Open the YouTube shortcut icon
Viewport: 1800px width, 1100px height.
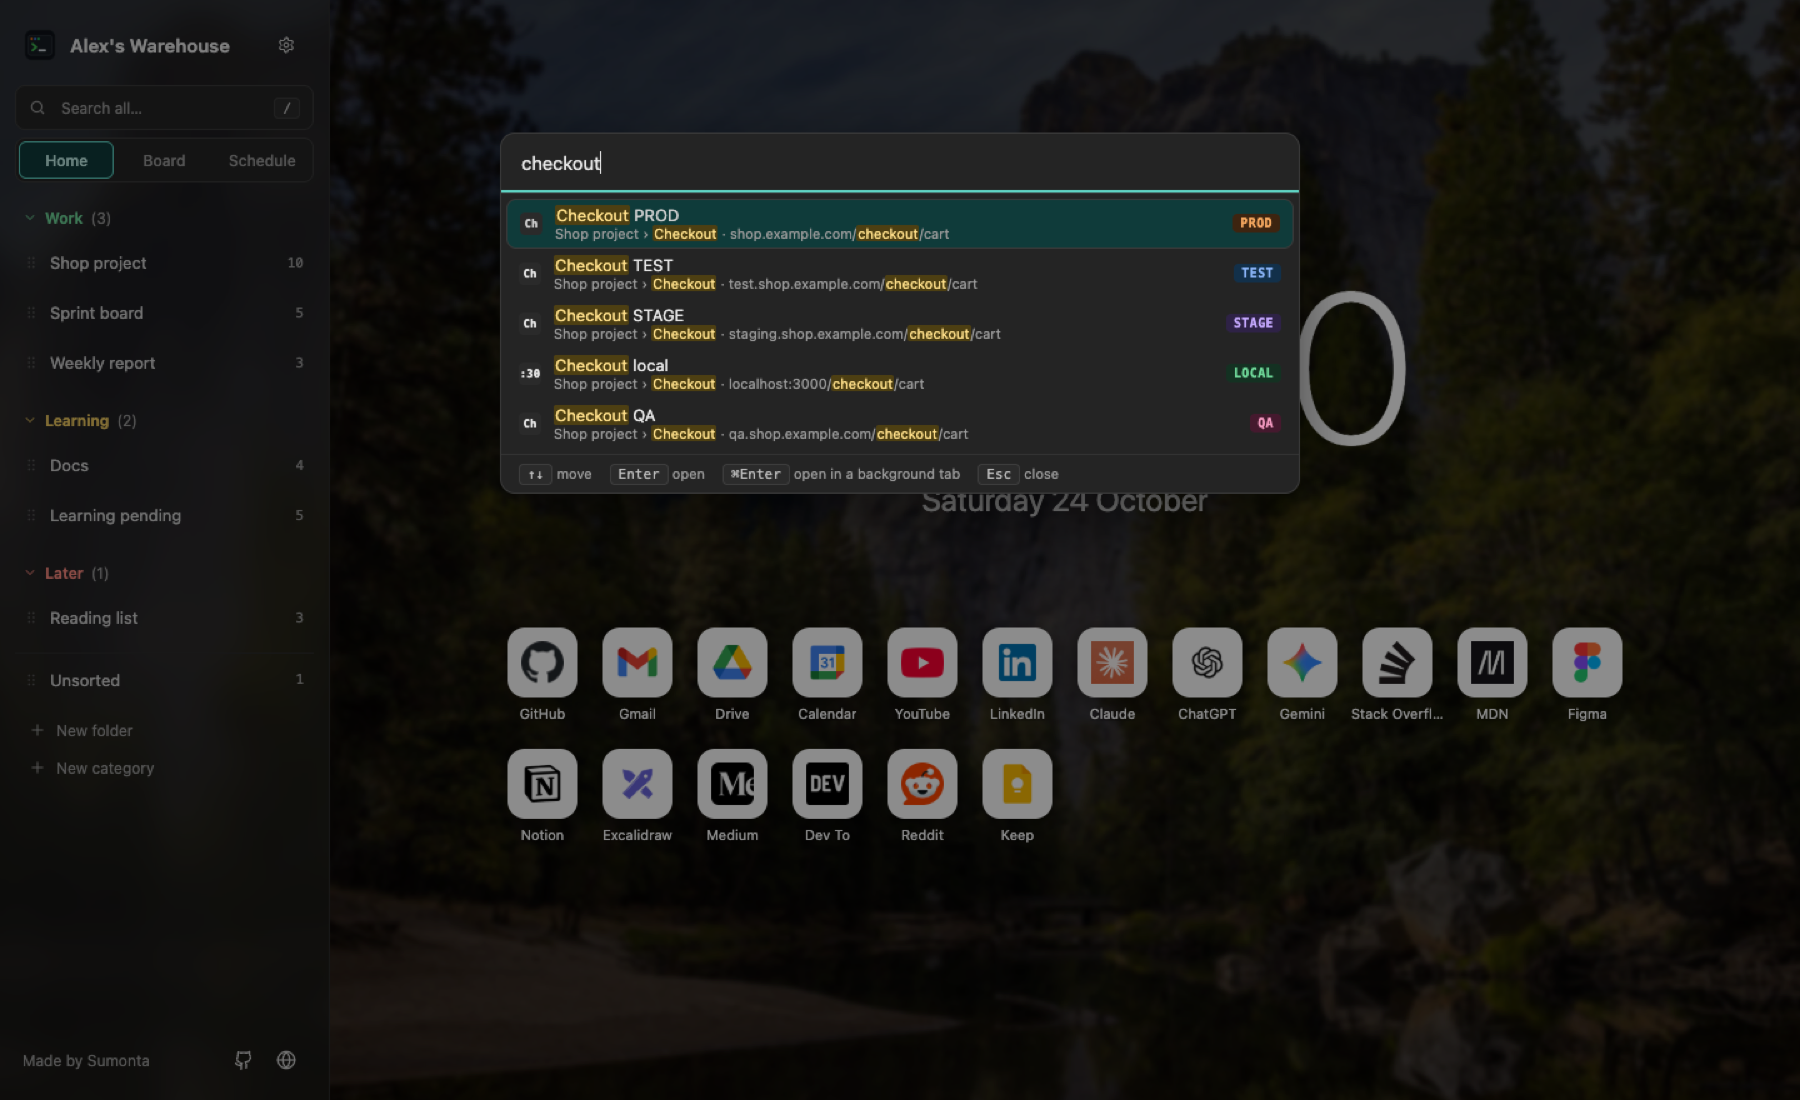[922, 662]
